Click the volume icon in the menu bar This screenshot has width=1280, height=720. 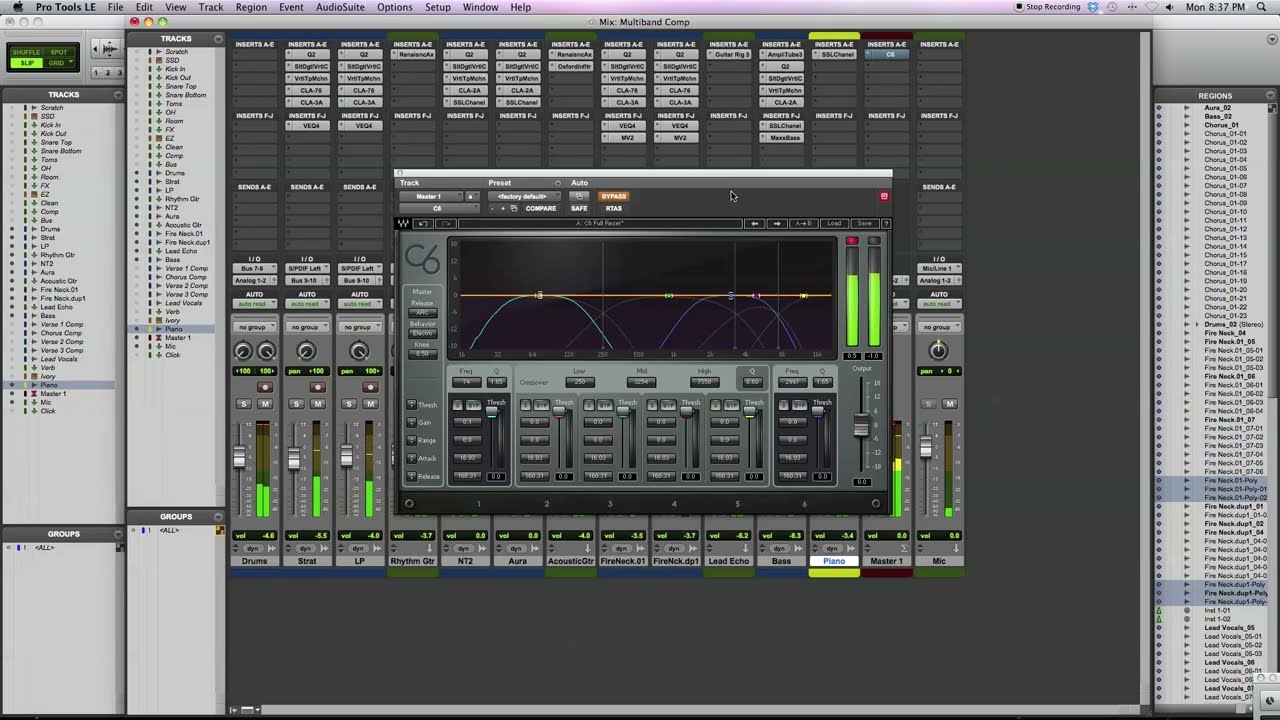pos(1168,7)
